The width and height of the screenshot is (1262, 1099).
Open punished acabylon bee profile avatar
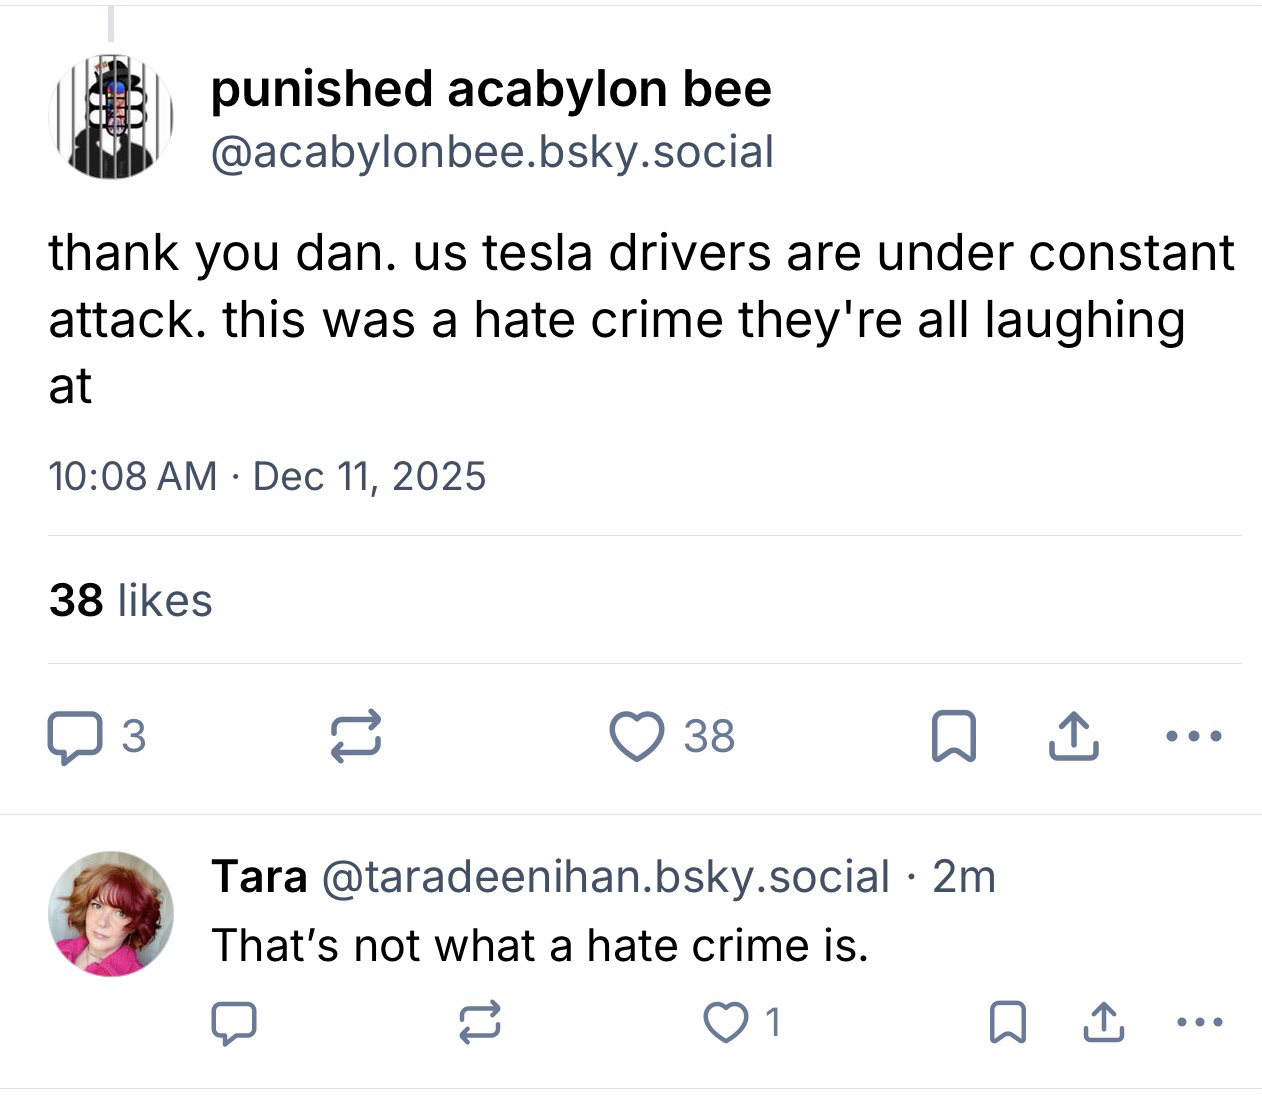click(111, 117)
